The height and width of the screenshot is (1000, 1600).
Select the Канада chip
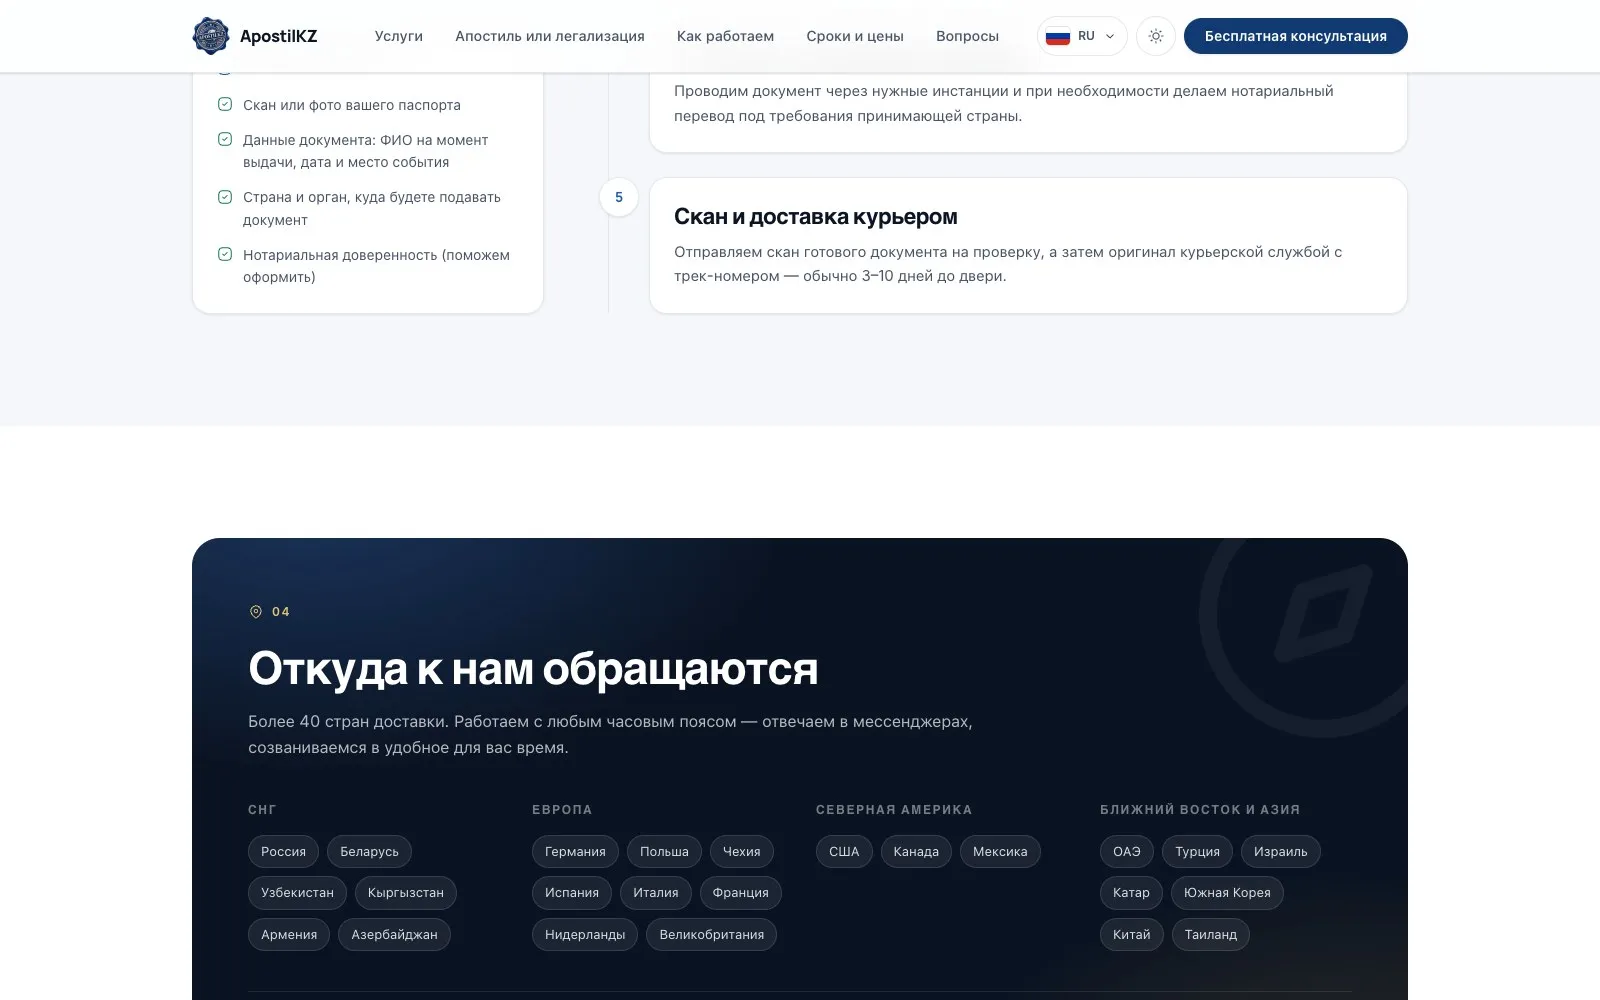[x=916, y=851]
